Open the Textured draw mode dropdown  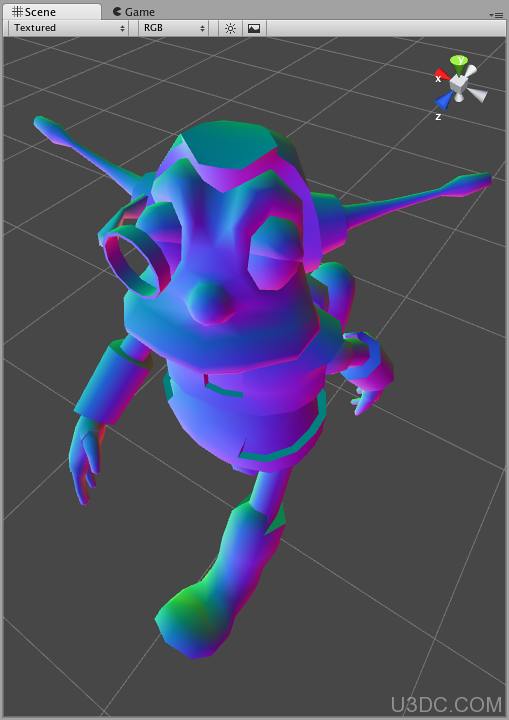pos(68,28)
